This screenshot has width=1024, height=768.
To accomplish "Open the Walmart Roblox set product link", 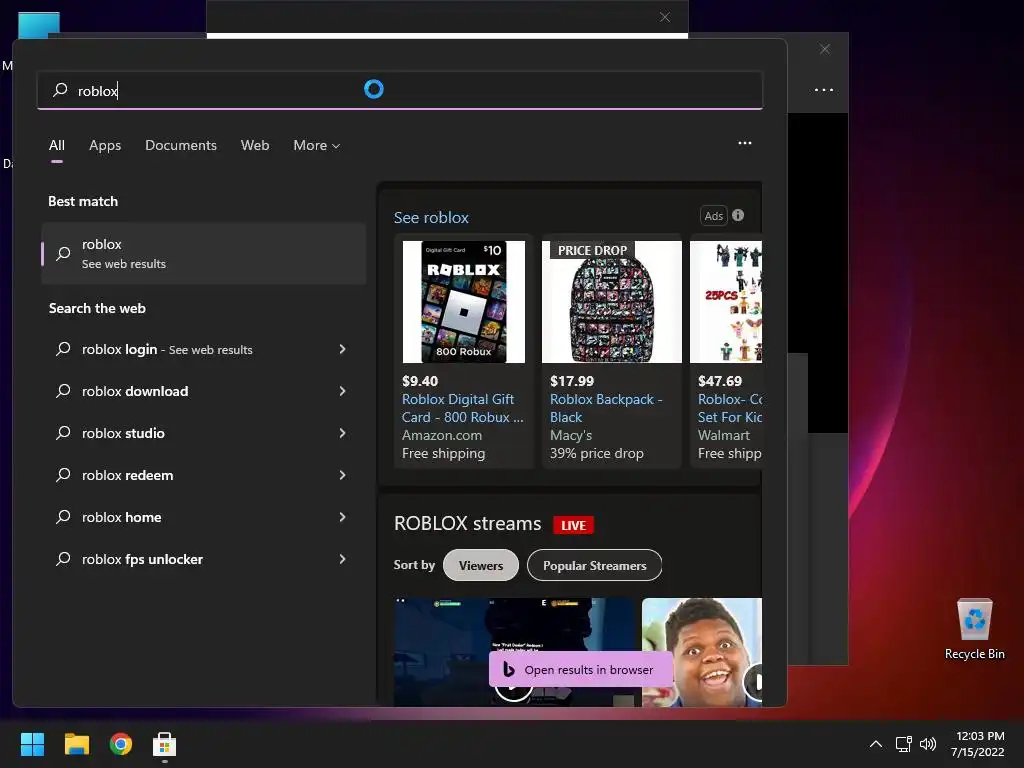I will point(729,408).
